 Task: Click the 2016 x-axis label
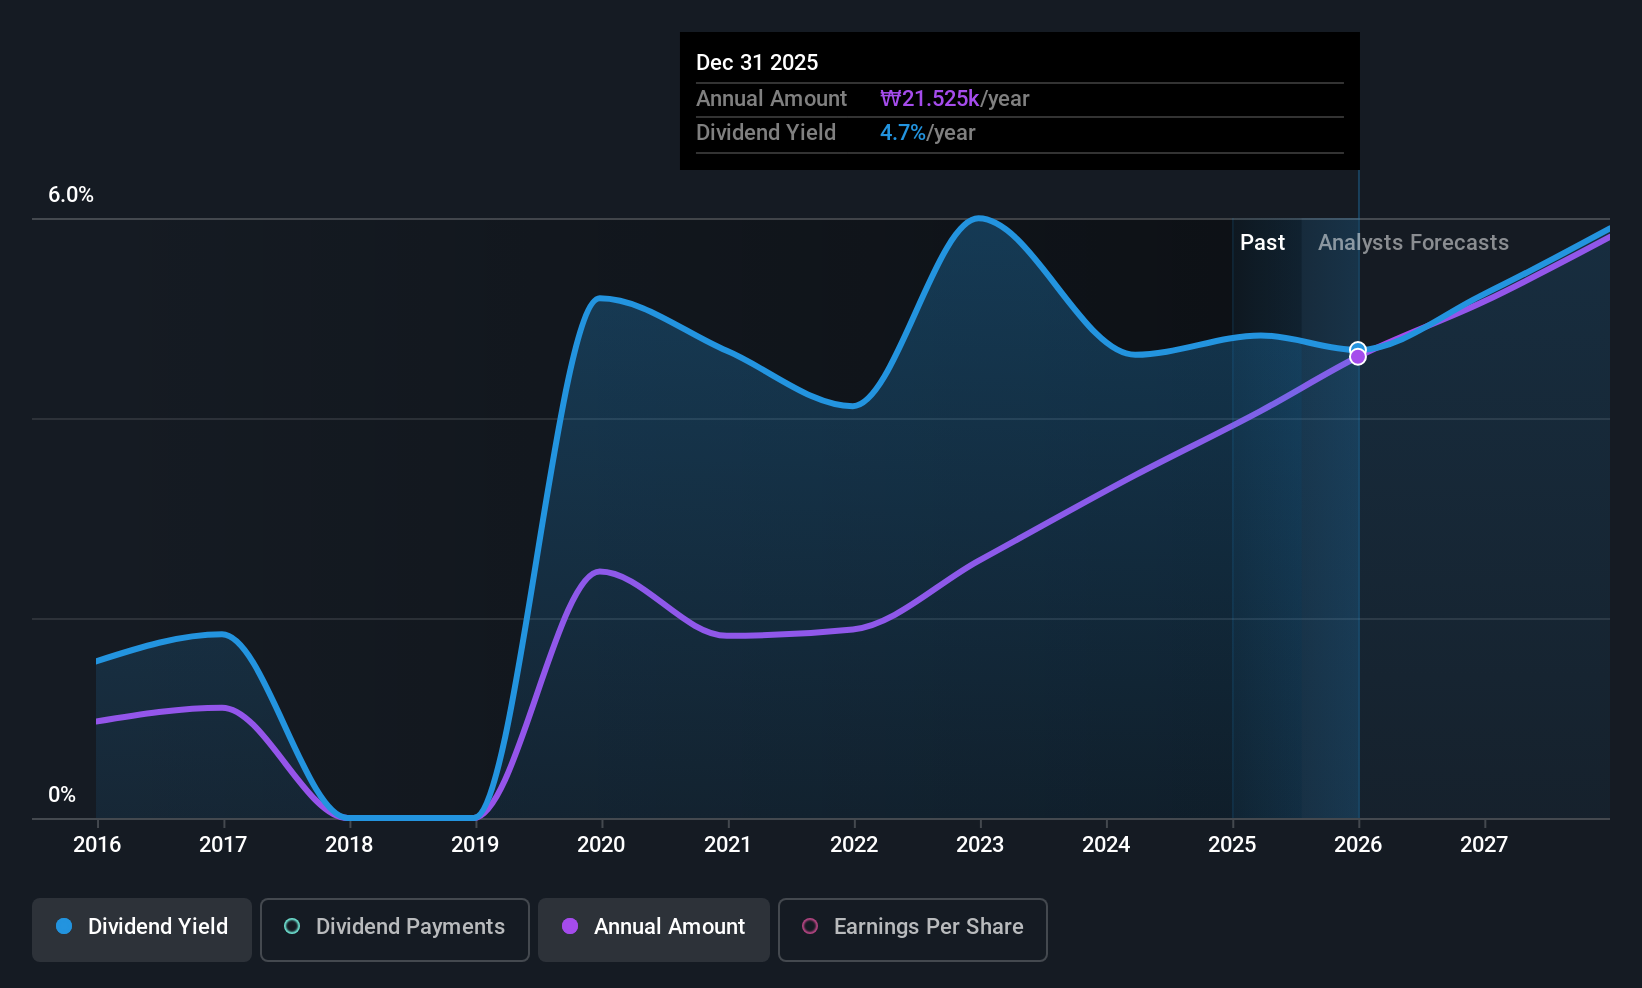(x=97, y=845)
